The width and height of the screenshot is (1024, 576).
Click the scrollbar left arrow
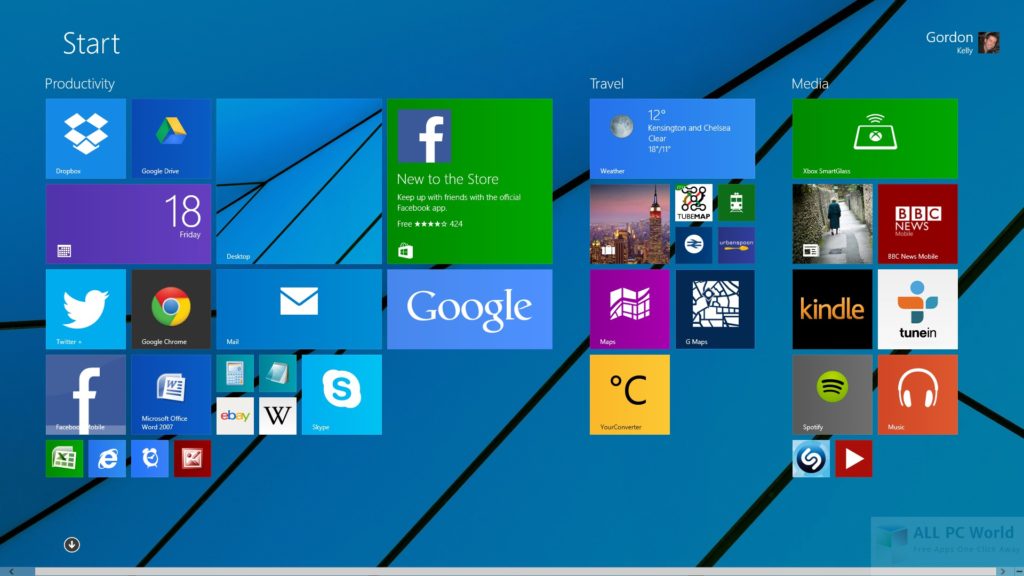click(11, 571)
